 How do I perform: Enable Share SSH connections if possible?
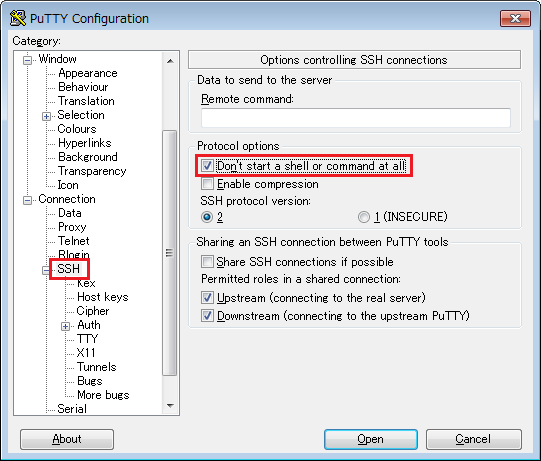pos(207,262)
